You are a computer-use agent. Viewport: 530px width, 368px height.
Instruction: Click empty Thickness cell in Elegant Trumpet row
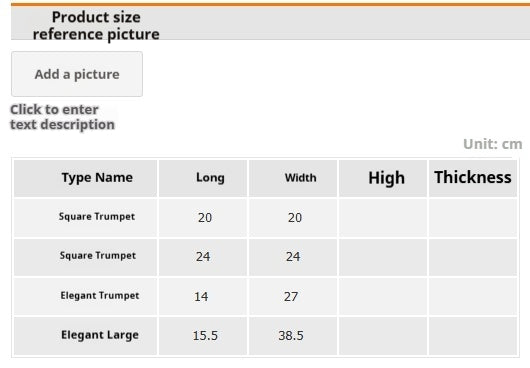point(473,296)
